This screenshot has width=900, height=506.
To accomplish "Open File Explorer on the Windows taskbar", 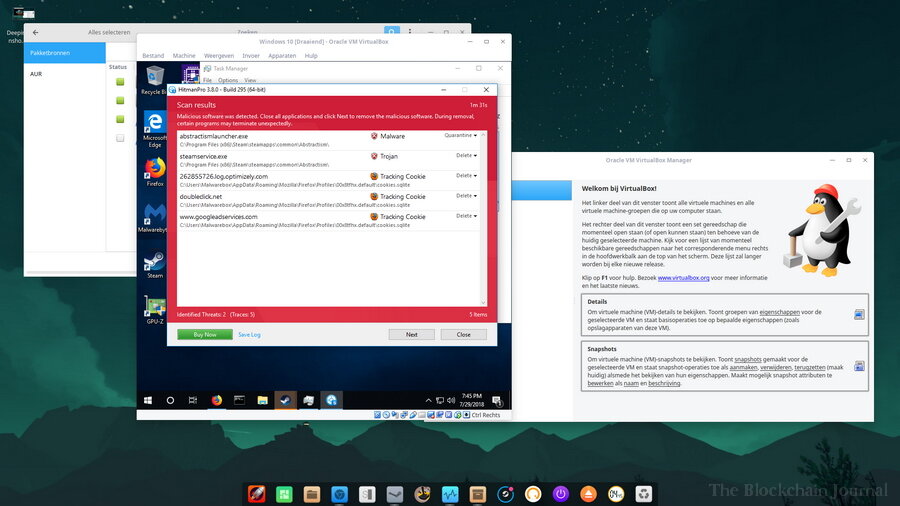I will [x=262, y=400].
